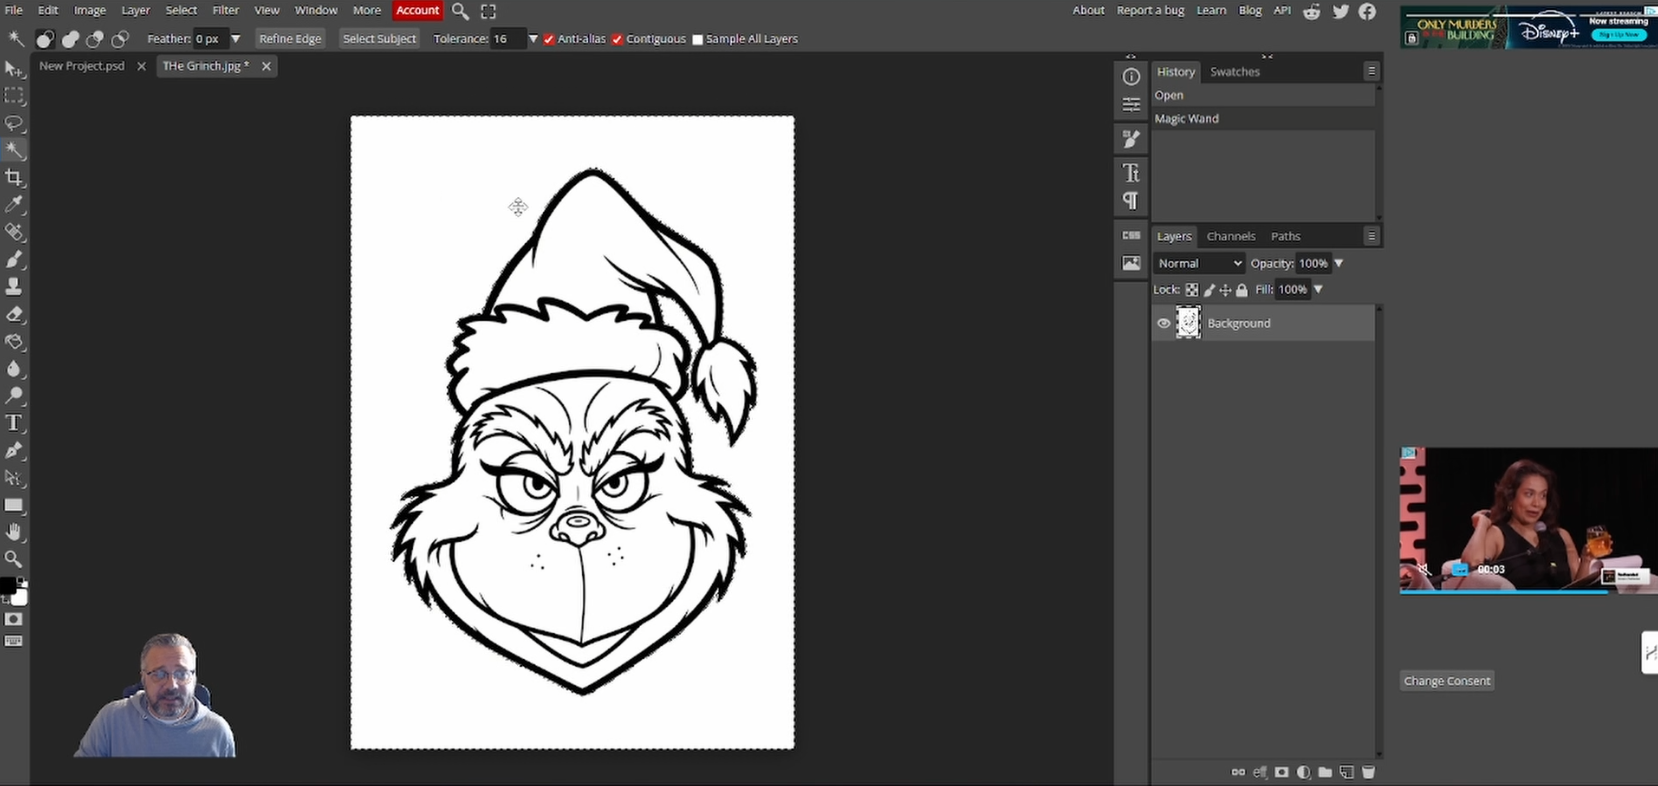Uncheck the Contiguous option
Viewport: 1658px width, 786px height.
tap(617, 39)
